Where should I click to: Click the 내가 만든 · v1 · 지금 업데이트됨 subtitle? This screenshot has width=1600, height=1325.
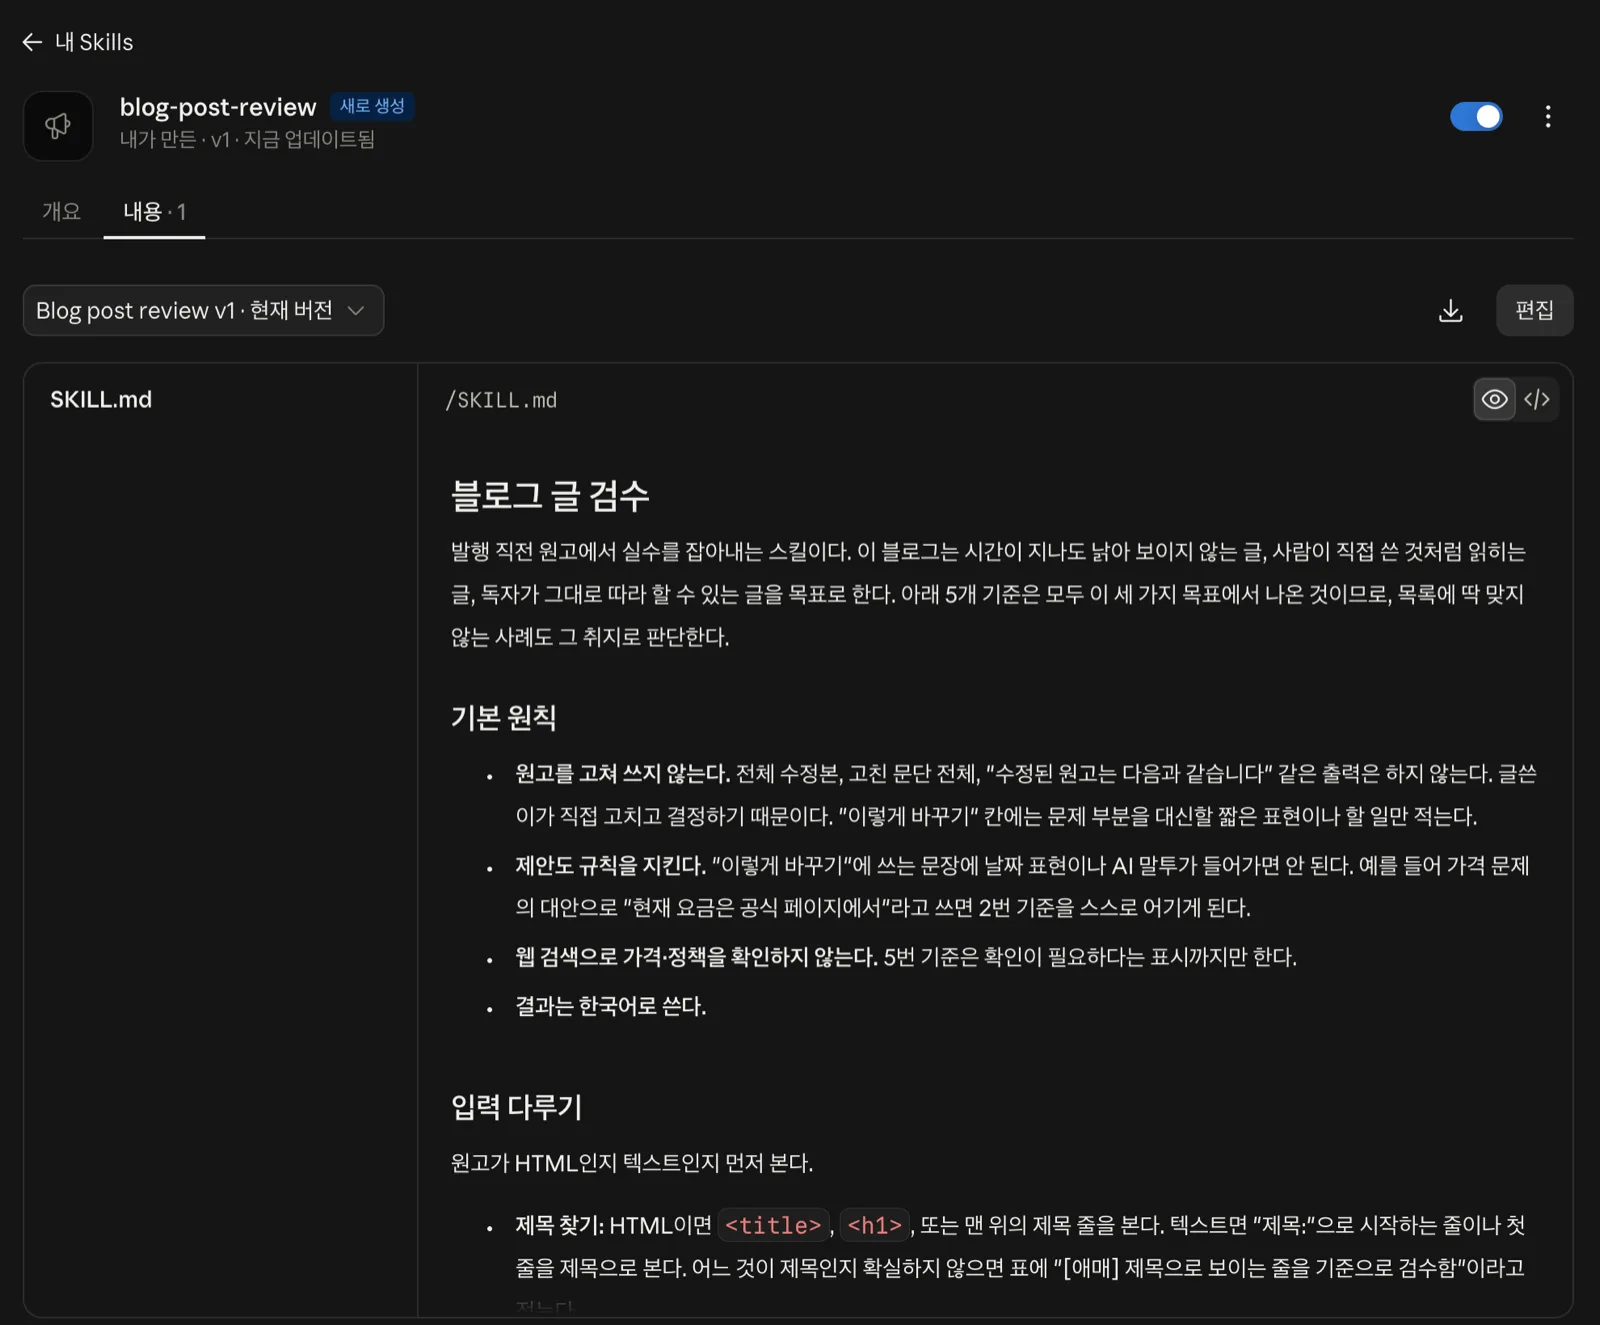[x=247, y=140]
